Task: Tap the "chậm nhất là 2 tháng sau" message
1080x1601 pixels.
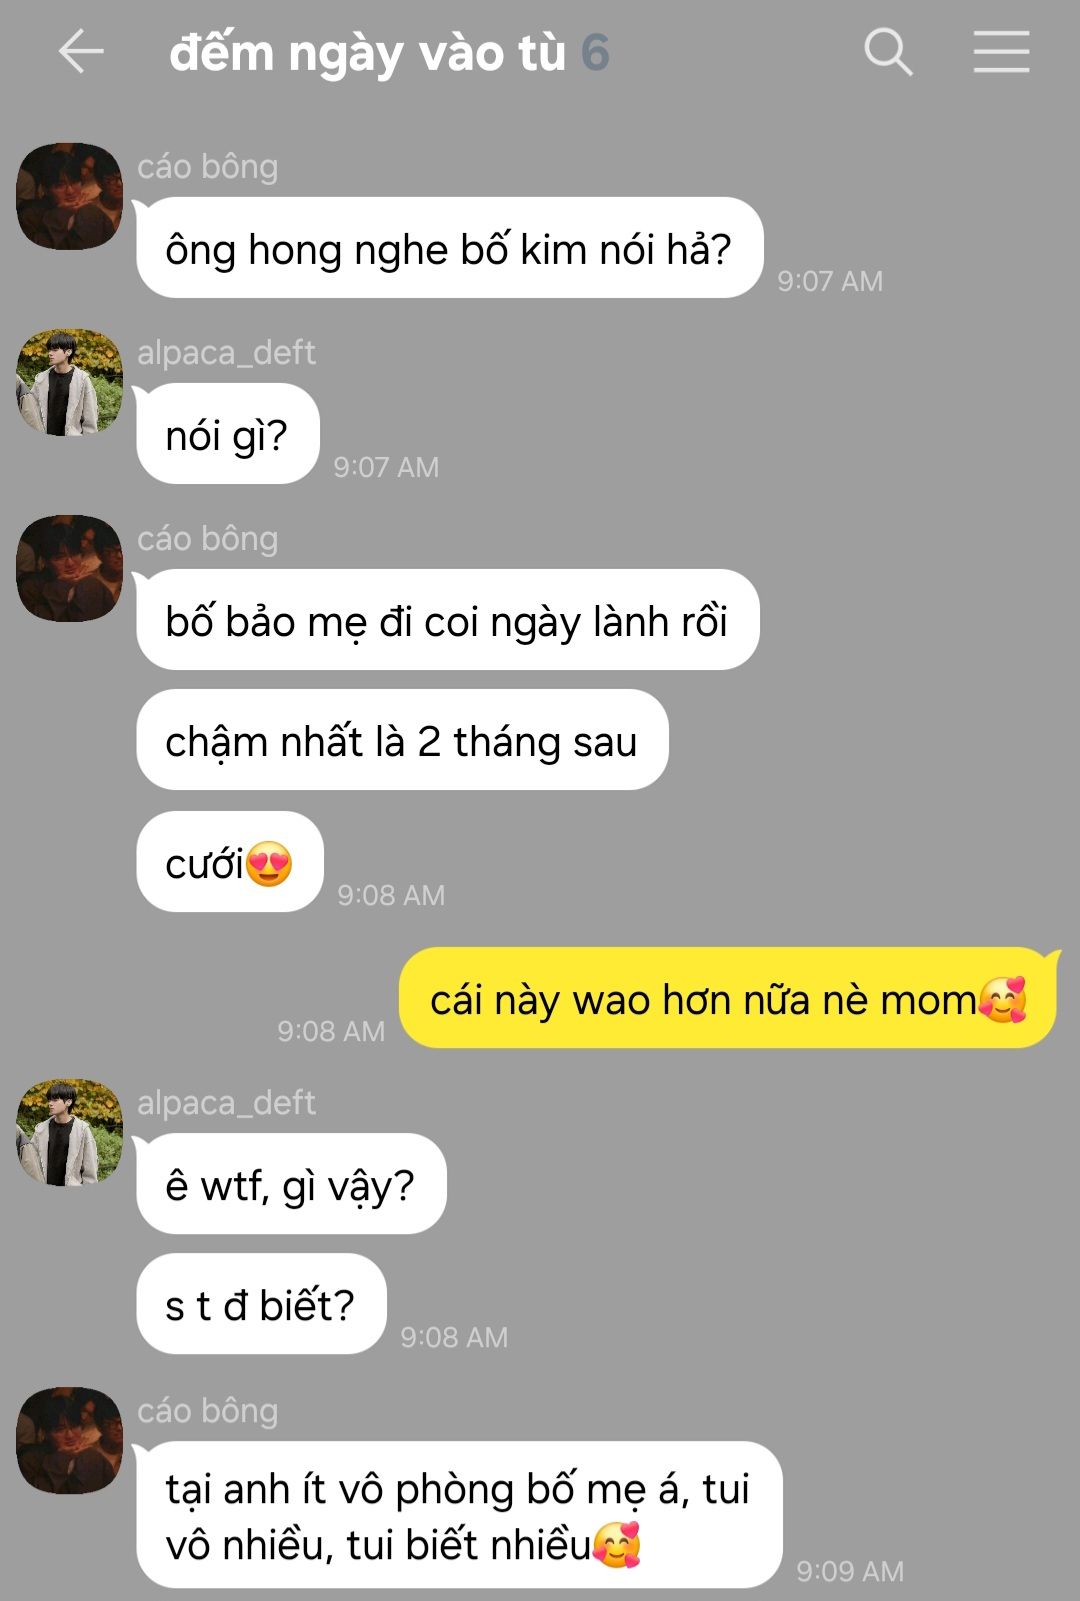Action: (402, 740)
